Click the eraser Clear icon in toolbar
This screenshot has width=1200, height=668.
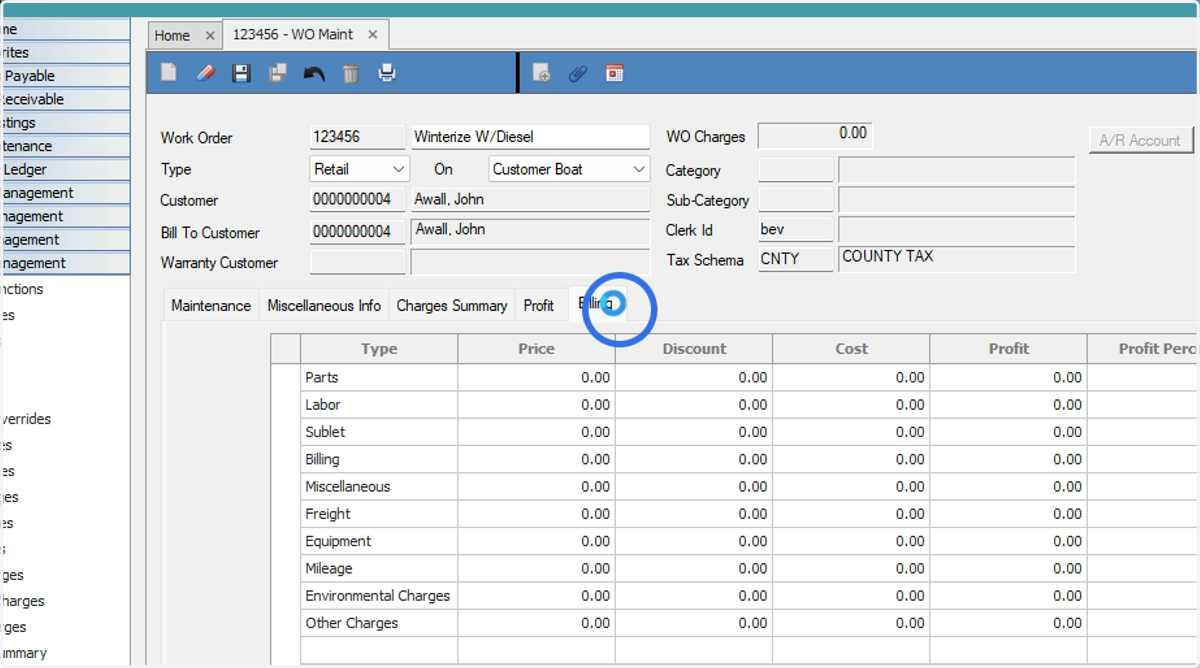(205, 73)
